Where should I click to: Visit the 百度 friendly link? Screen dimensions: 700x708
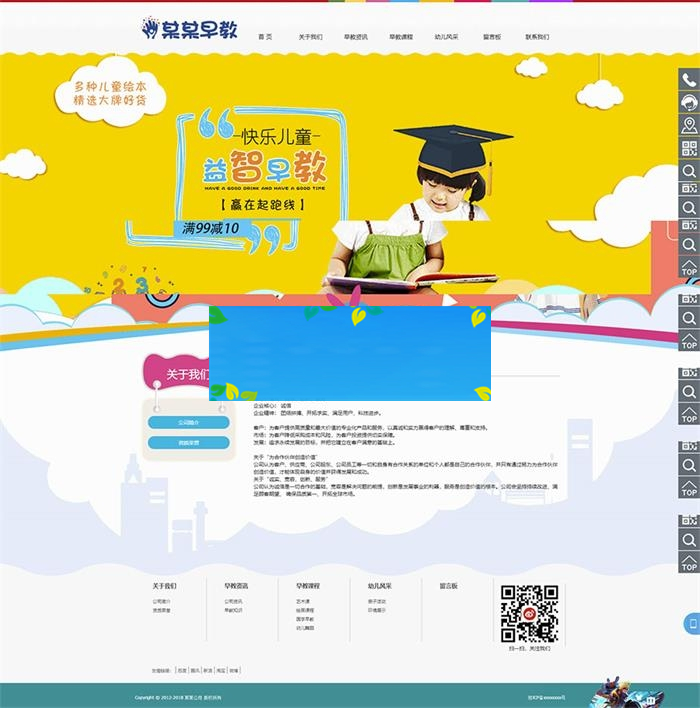pos(182,671)
